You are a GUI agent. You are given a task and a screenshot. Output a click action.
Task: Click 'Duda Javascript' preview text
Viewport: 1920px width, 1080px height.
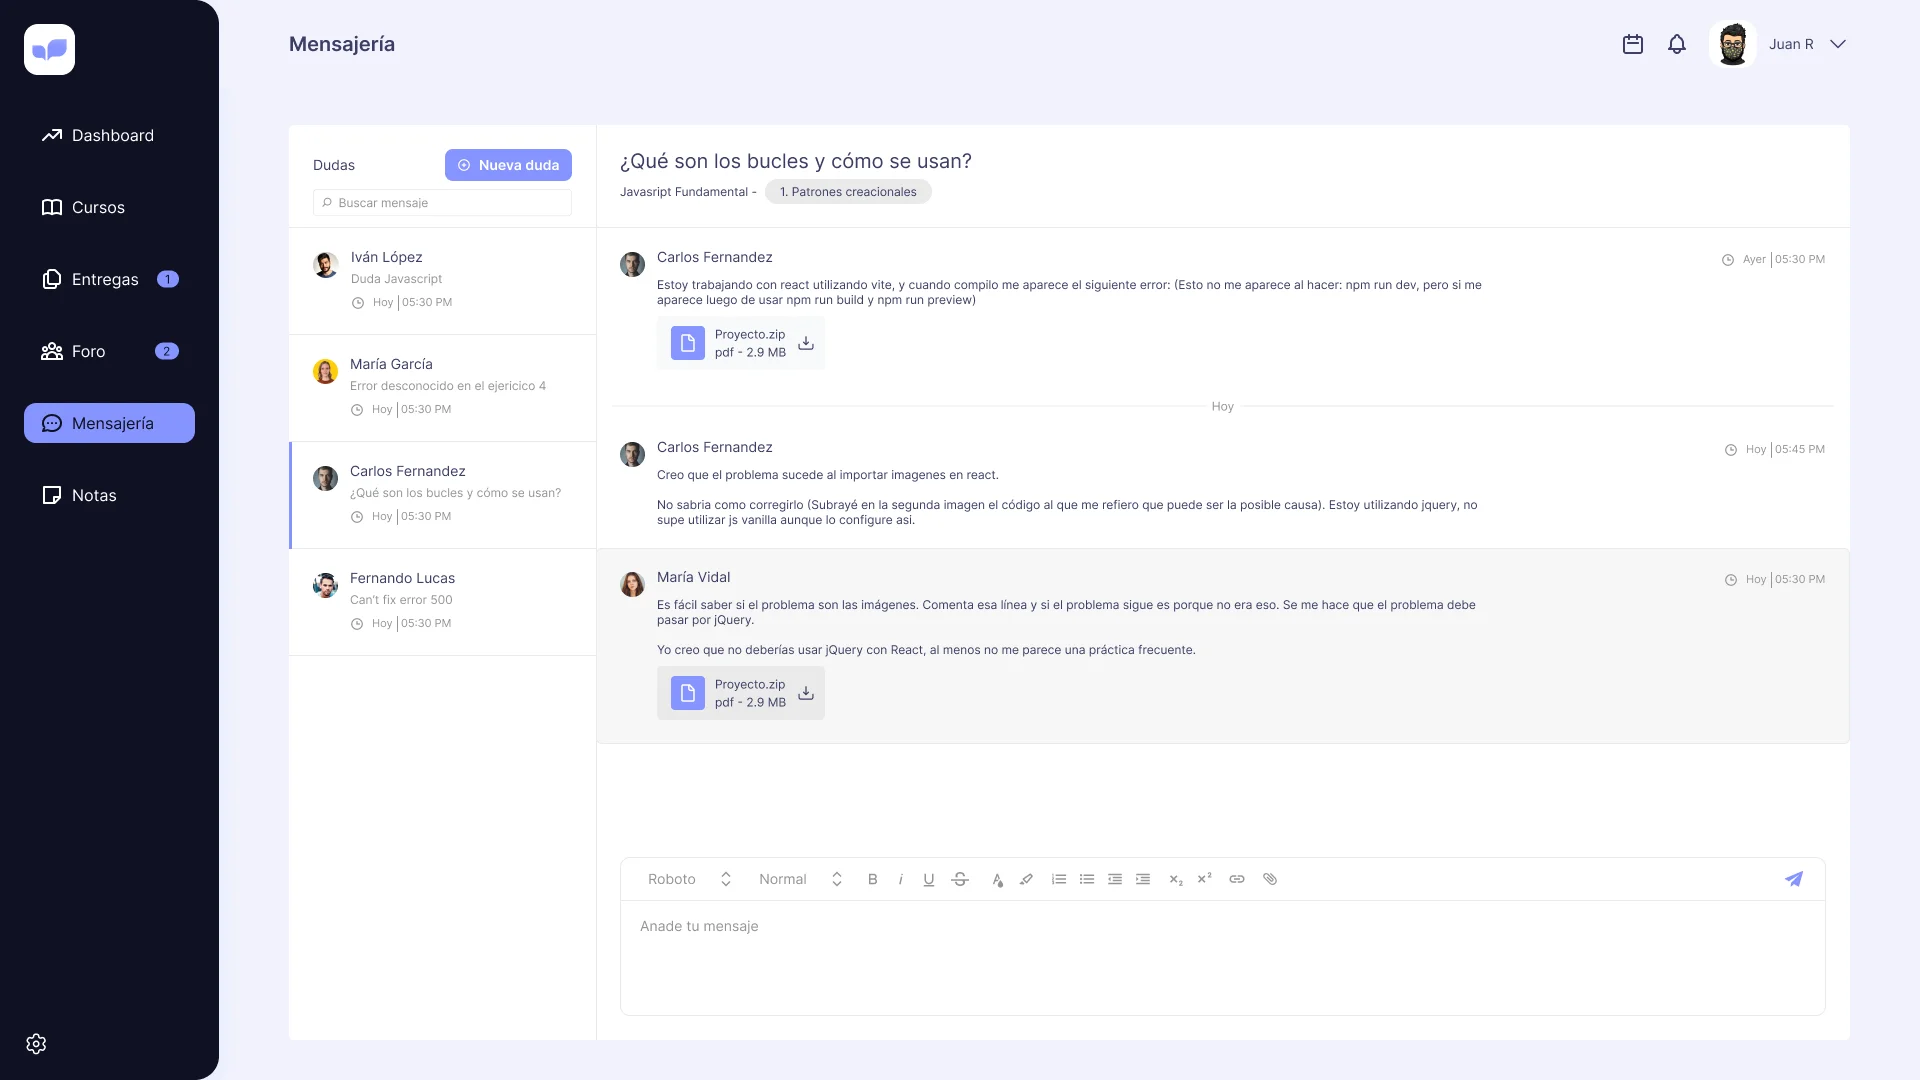396,279
